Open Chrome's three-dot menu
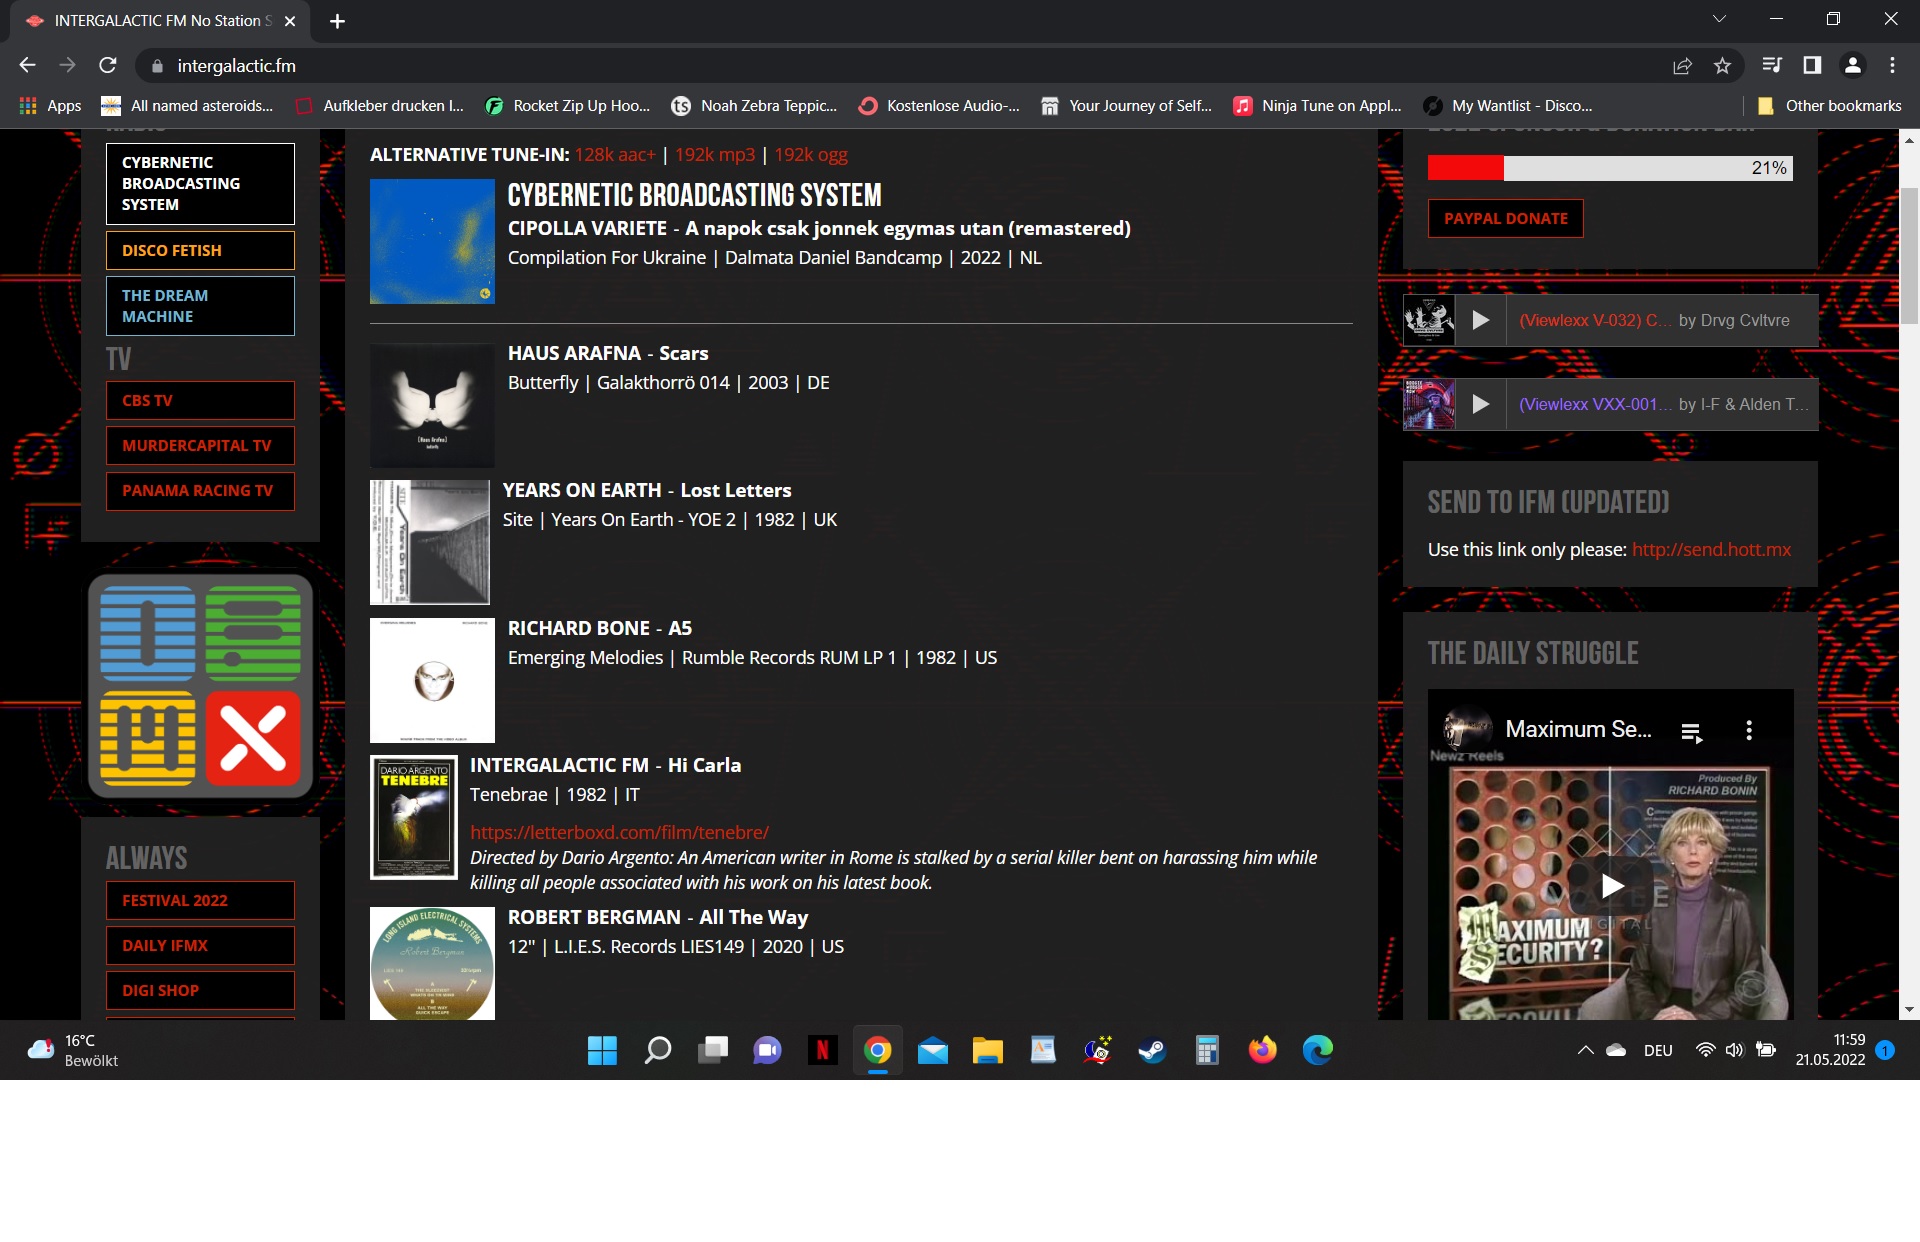 pyautogui.click(x=1892, y=66)
